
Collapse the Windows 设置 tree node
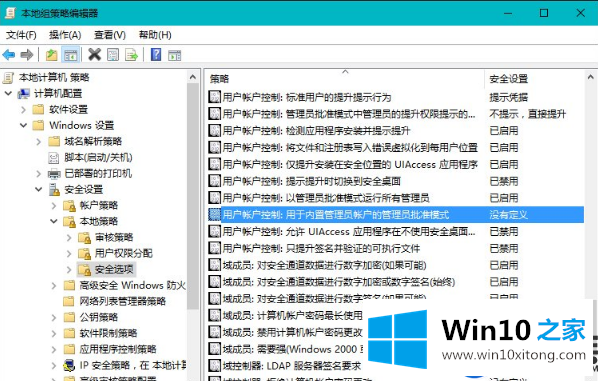pos(23,125)
